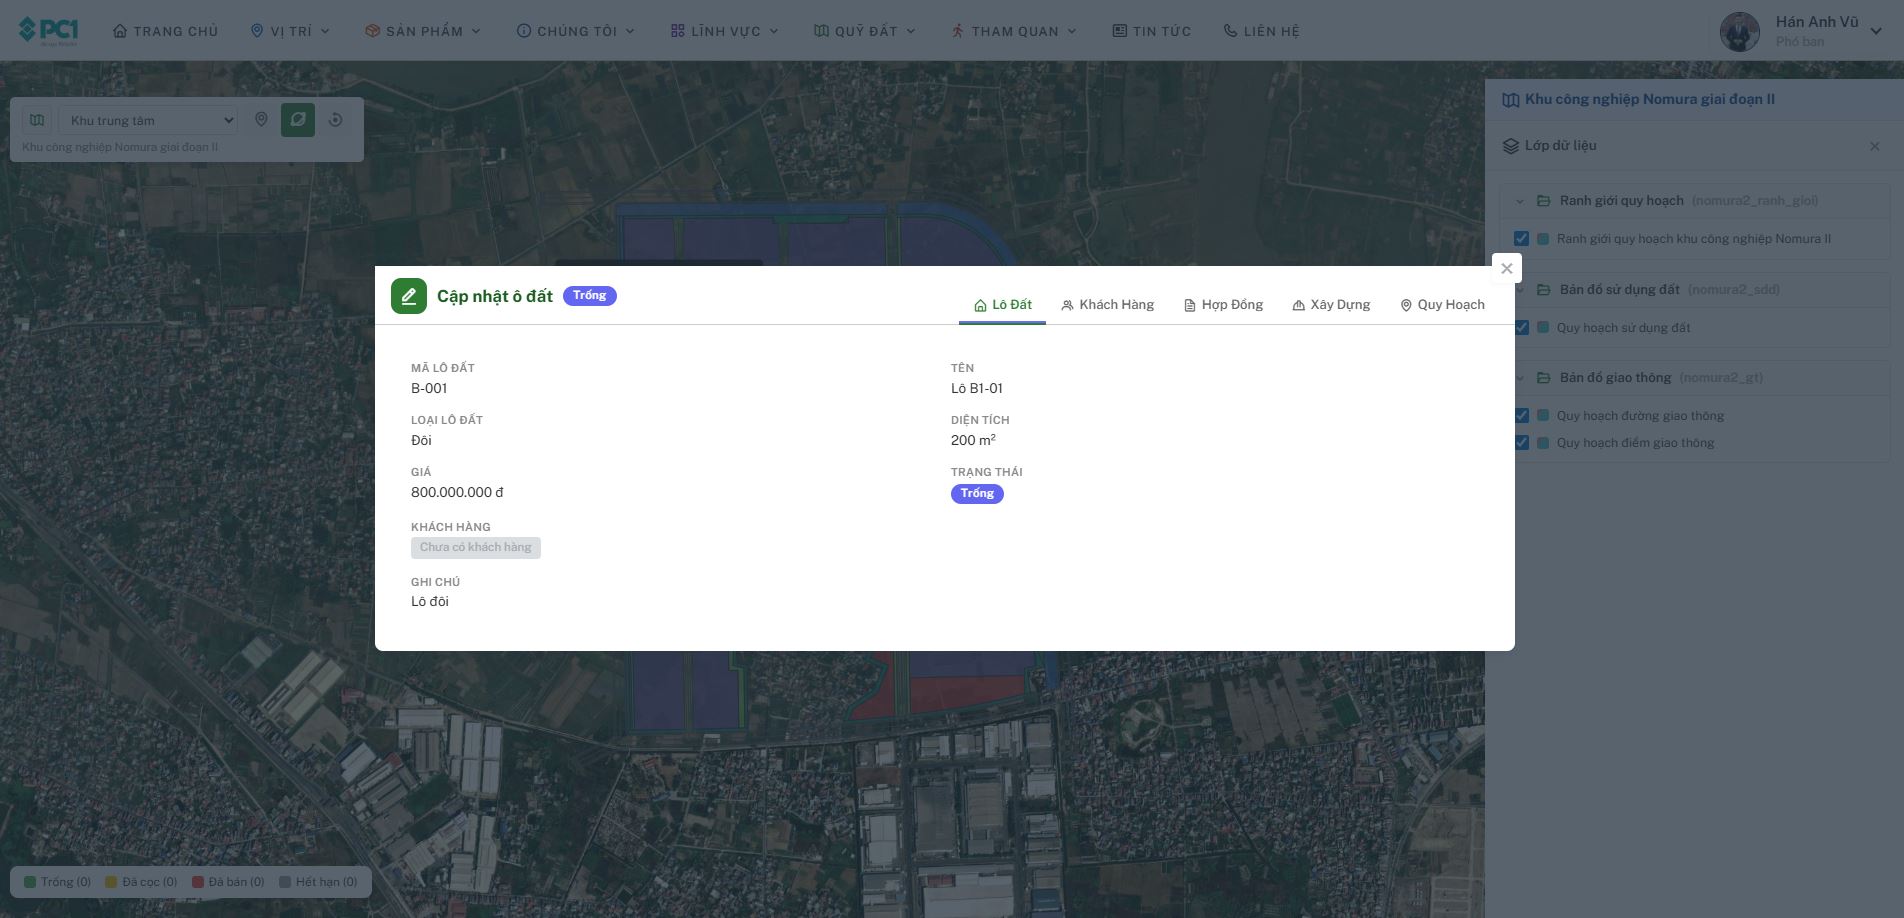Click the green Trống legend swatch

(x=30, y=882)
